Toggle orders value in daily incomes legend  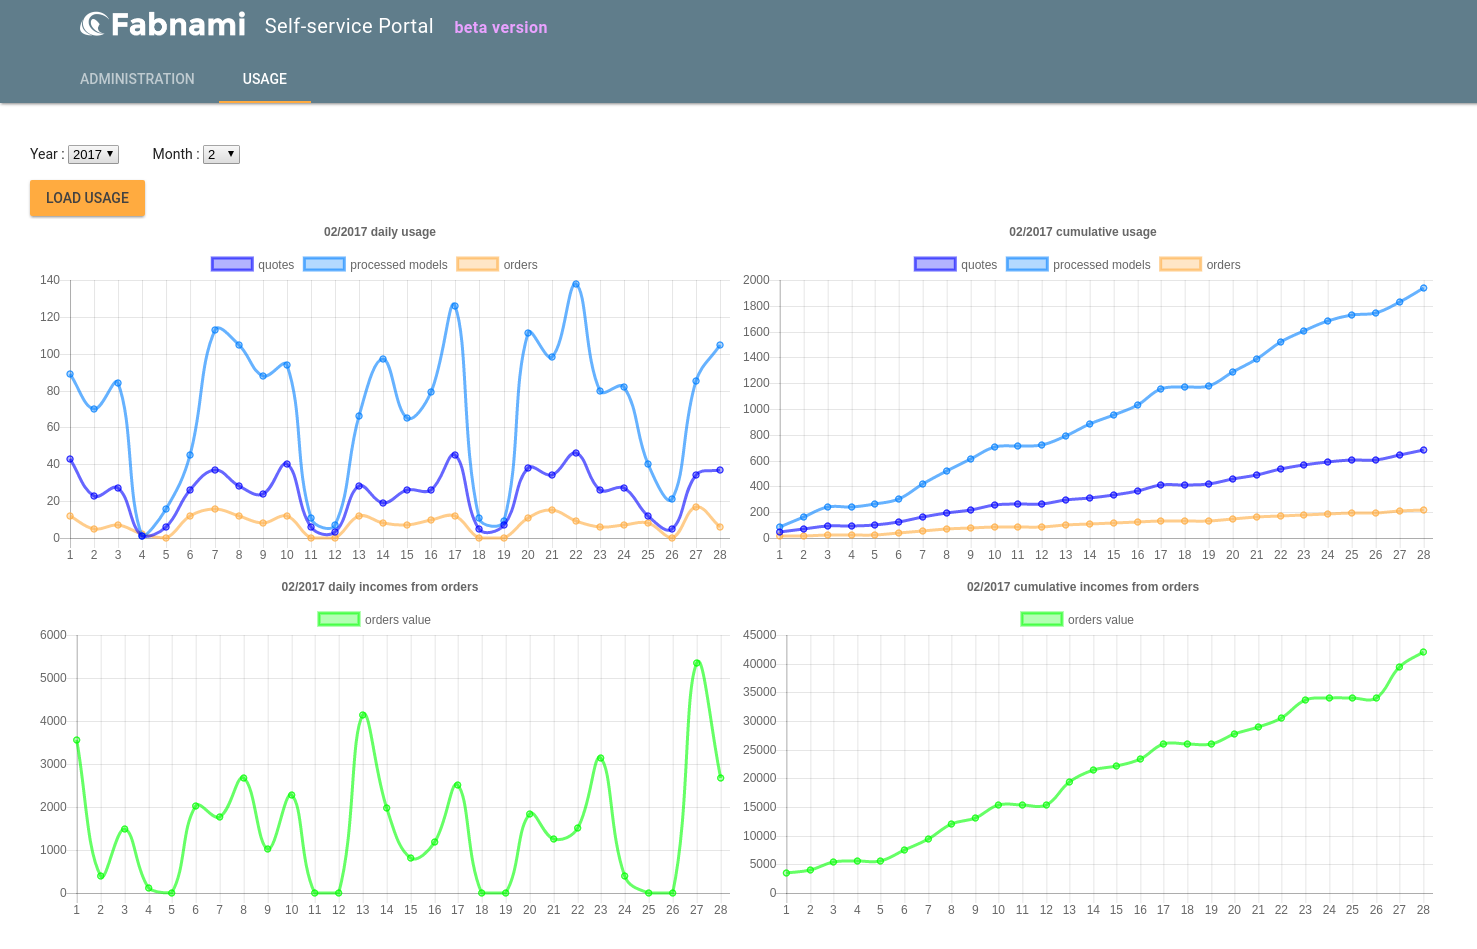tap(374, 620)
